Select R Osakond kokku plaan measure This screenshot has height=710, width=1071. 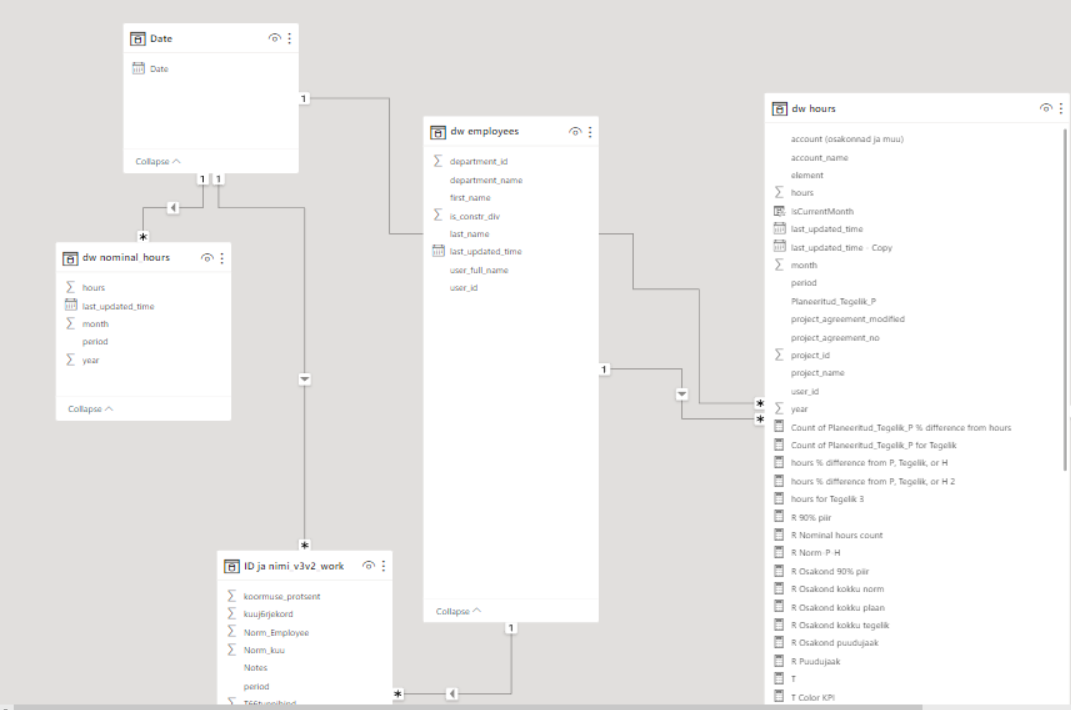pyautogui.click(x=837, y=607)
